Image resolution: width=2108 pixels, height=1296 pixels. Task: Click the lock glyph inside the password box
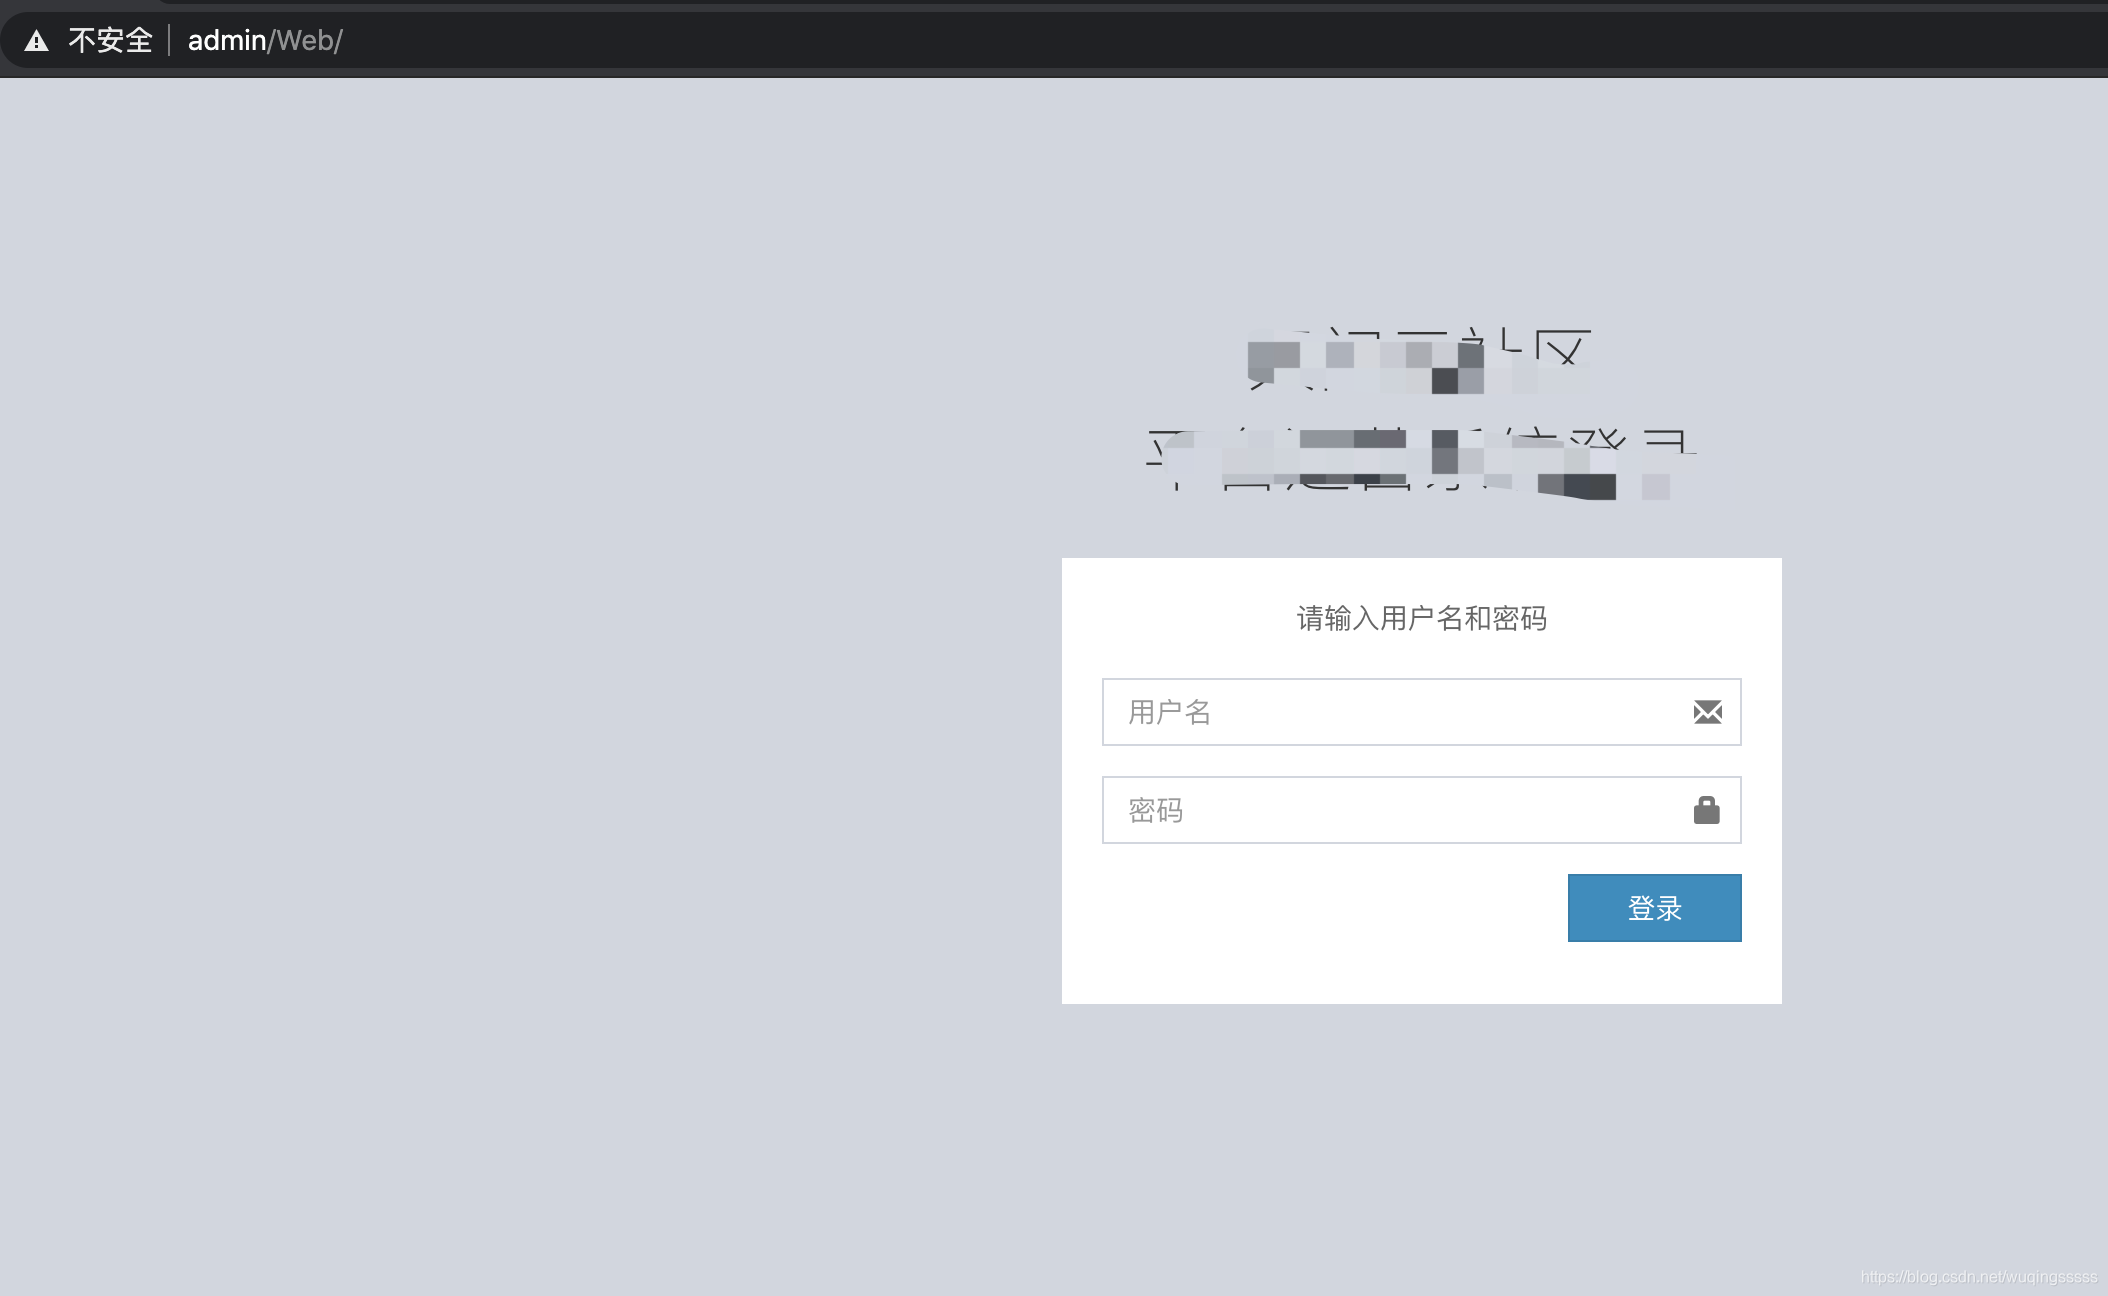click(1707, 809)
